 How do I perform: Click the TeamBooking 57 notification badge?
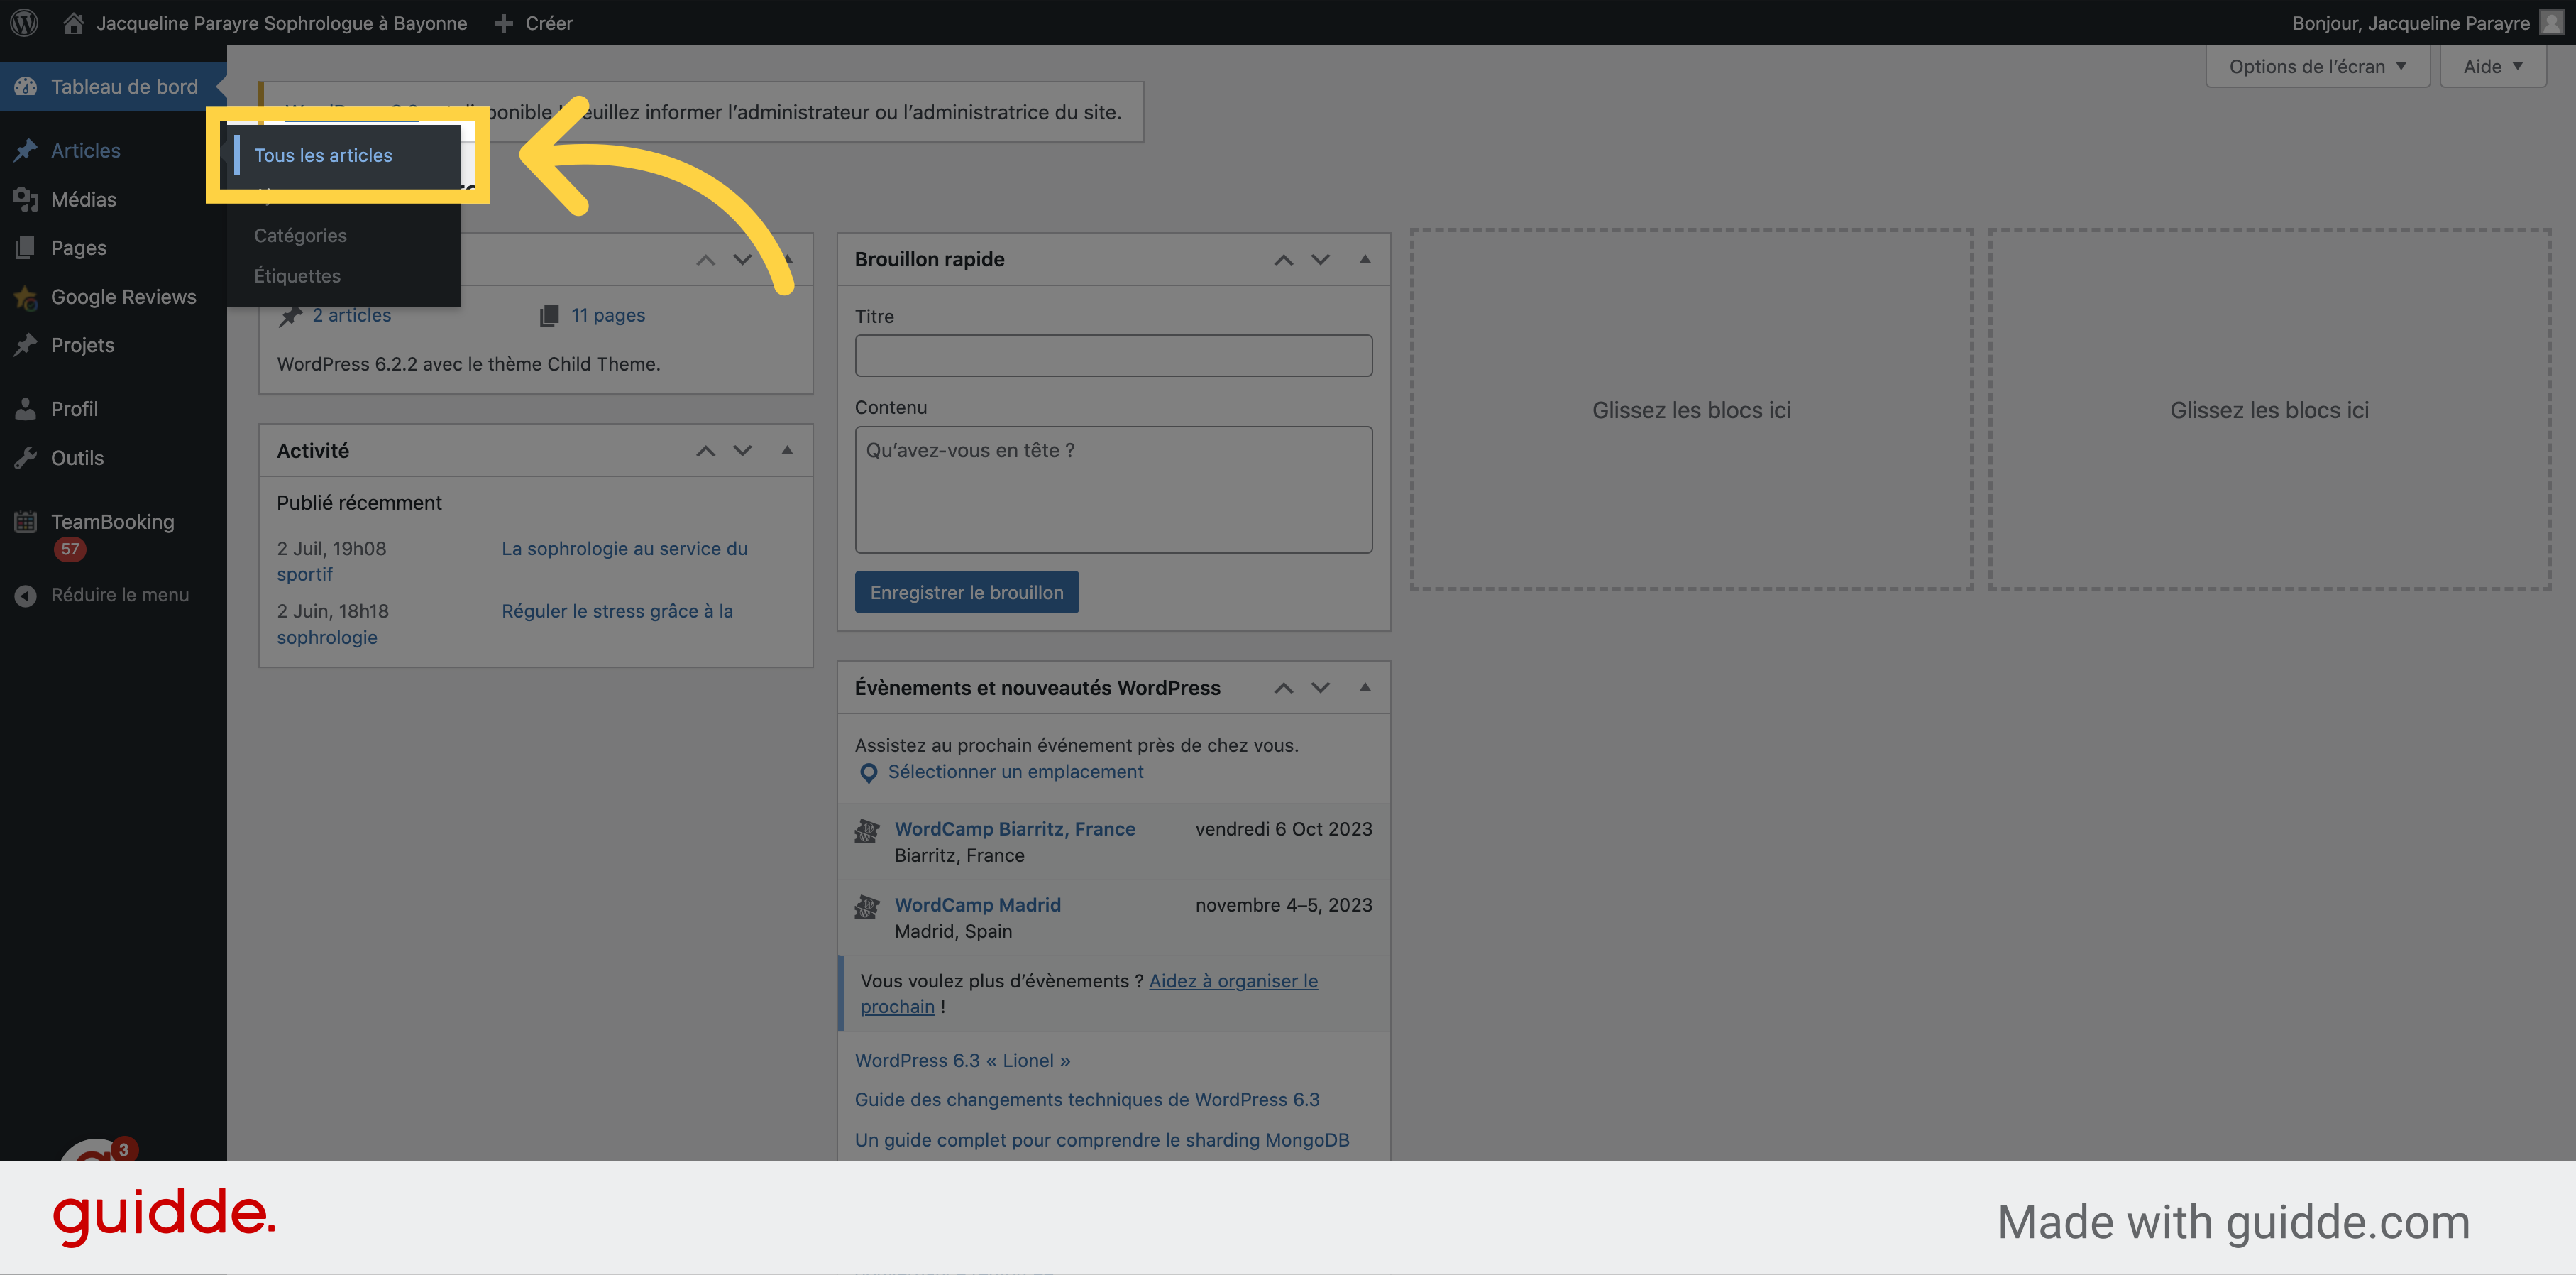(70, 548)
